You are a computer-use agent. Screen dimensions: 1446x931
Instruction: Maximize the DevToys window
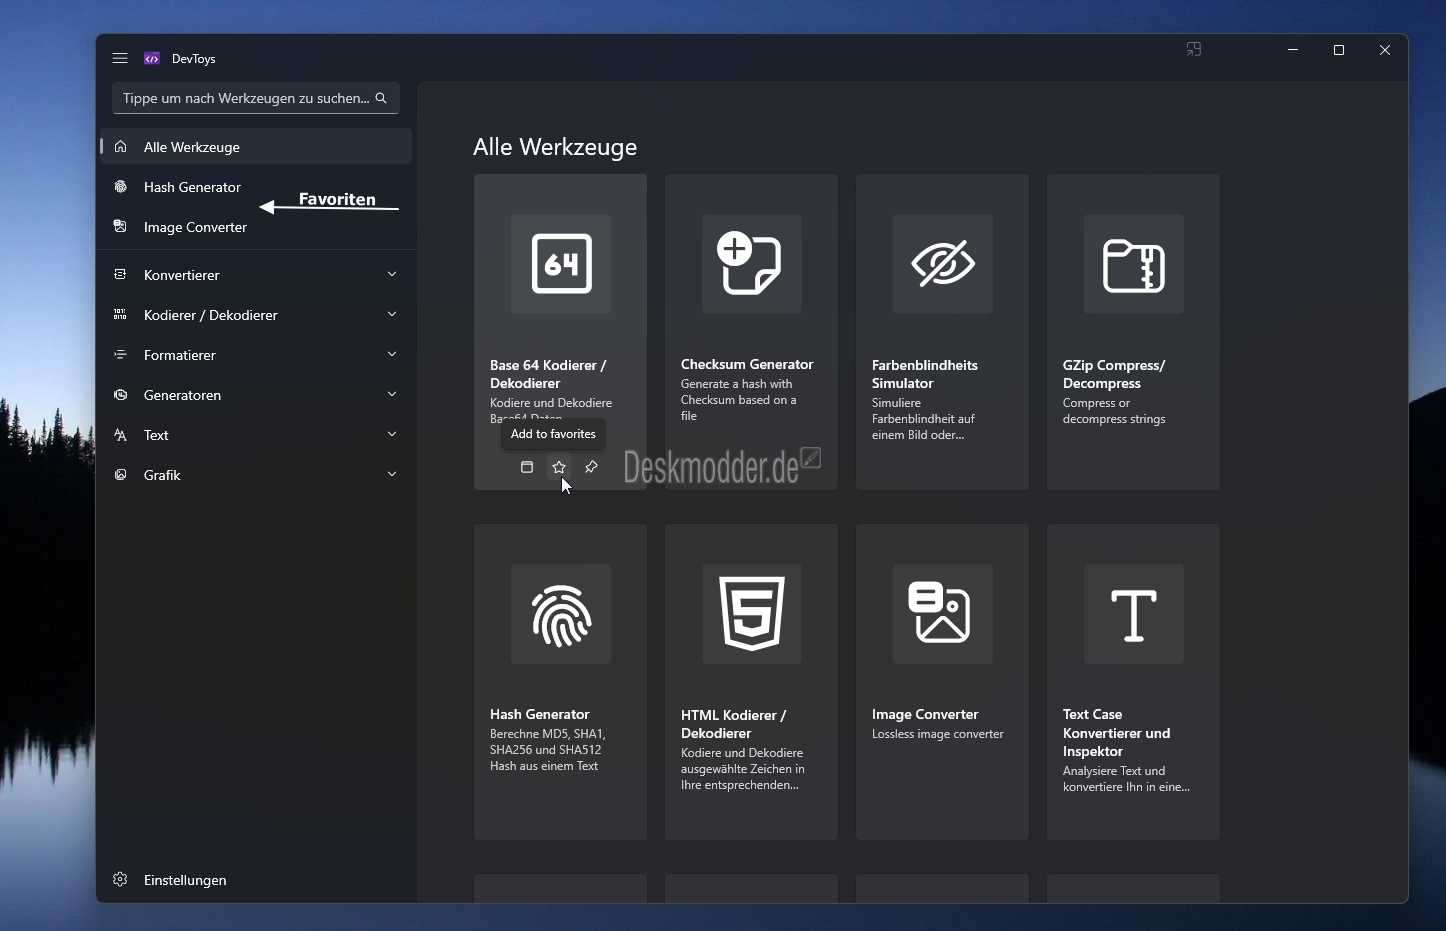coord(1339,50)
